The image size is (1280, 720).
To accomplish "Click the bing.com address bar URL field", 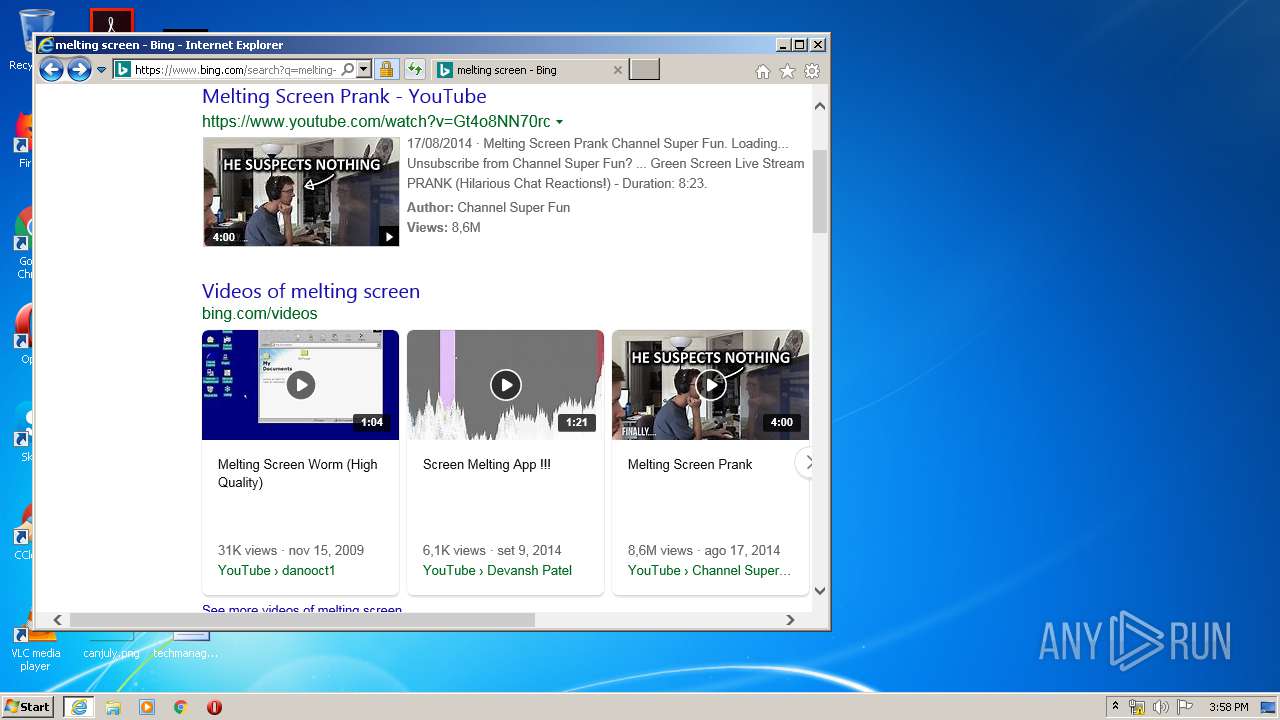I will [235, 70].
